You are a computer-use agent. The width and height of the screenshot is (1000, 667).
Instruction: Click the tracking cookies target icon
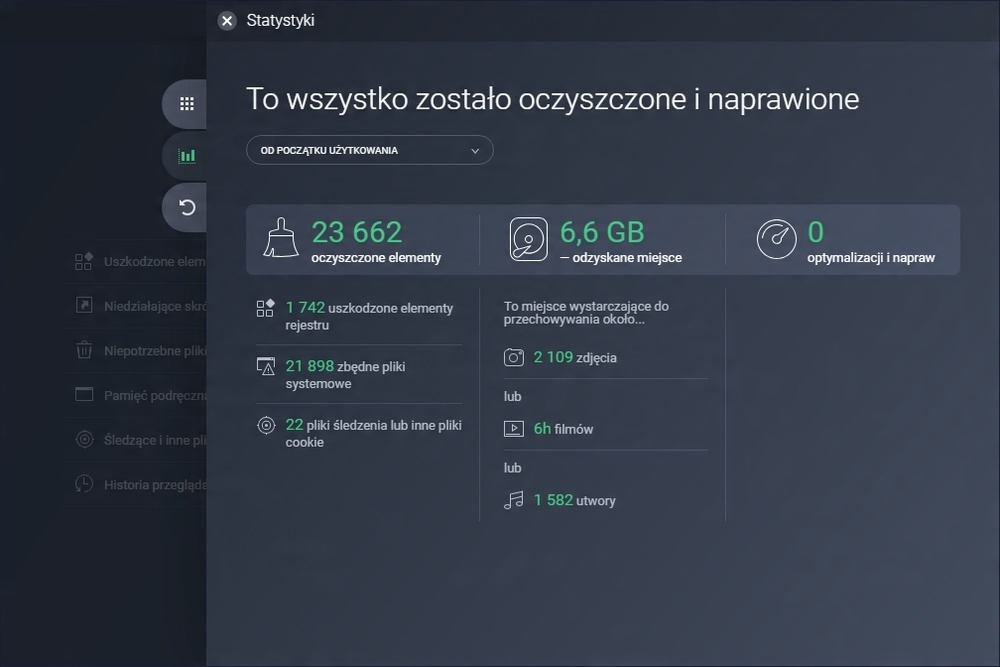[x=266, y=425]
